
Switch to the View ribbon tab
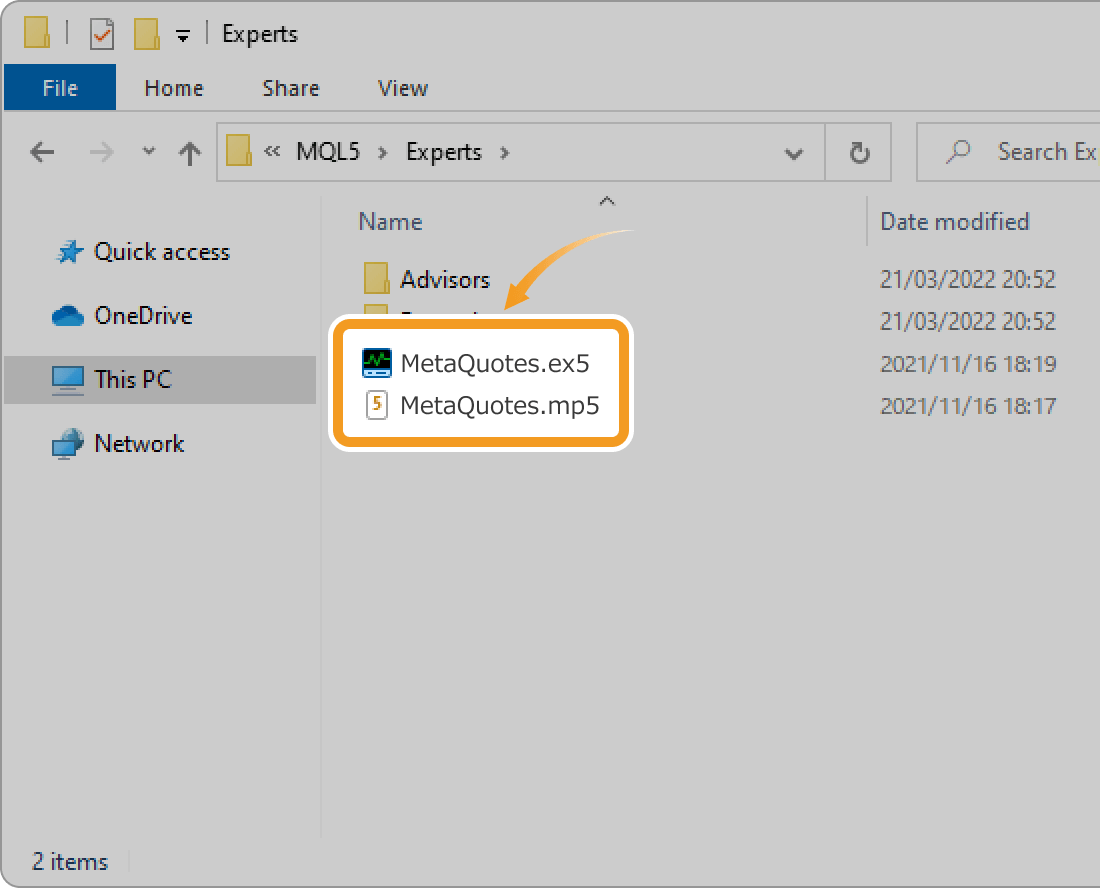click(403, 88)
